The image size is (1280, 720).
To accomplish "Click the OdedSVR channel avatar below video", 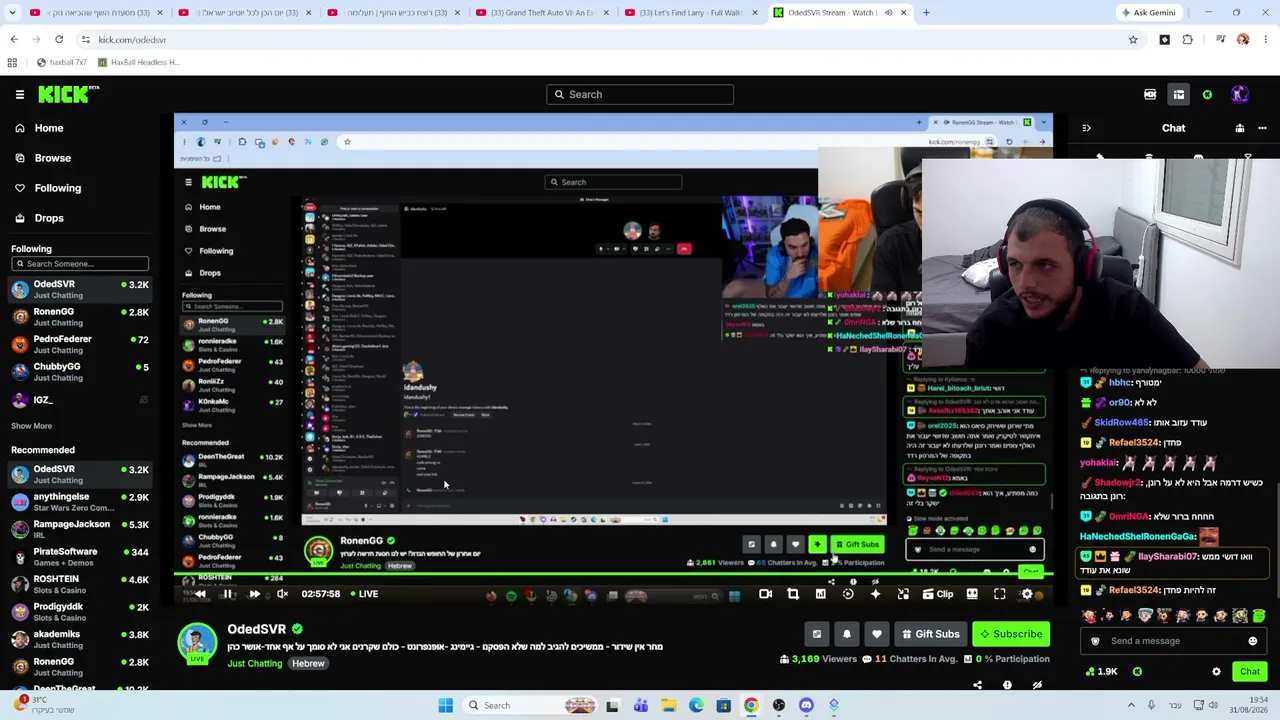I will 197,641.
